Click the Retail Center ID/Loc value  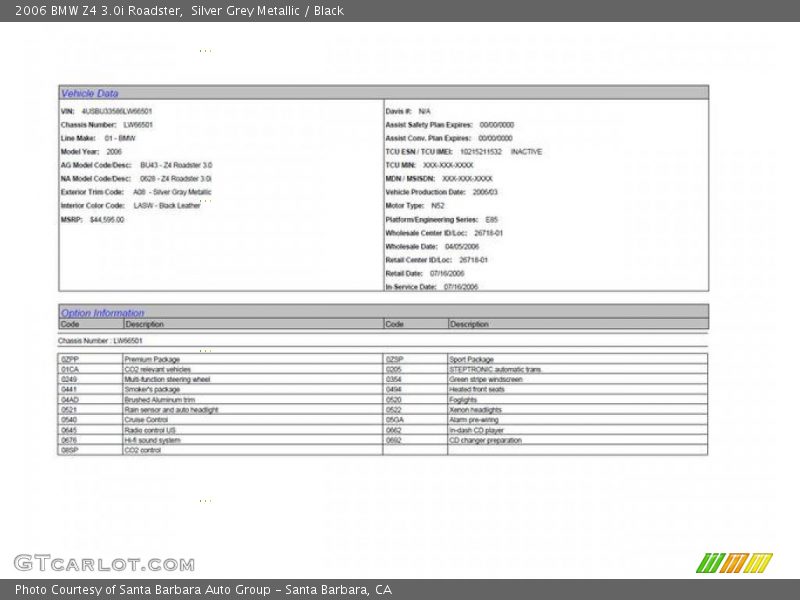tap(473, 260)
